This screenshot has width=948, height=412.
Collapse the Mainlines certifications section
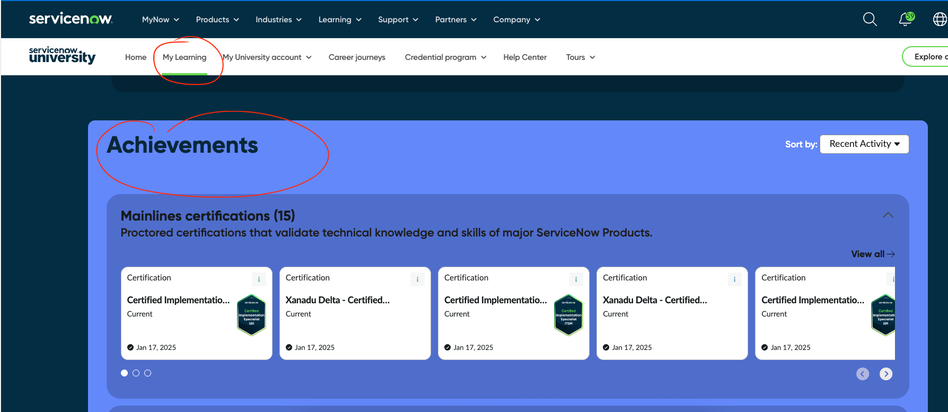pos(888,215)
